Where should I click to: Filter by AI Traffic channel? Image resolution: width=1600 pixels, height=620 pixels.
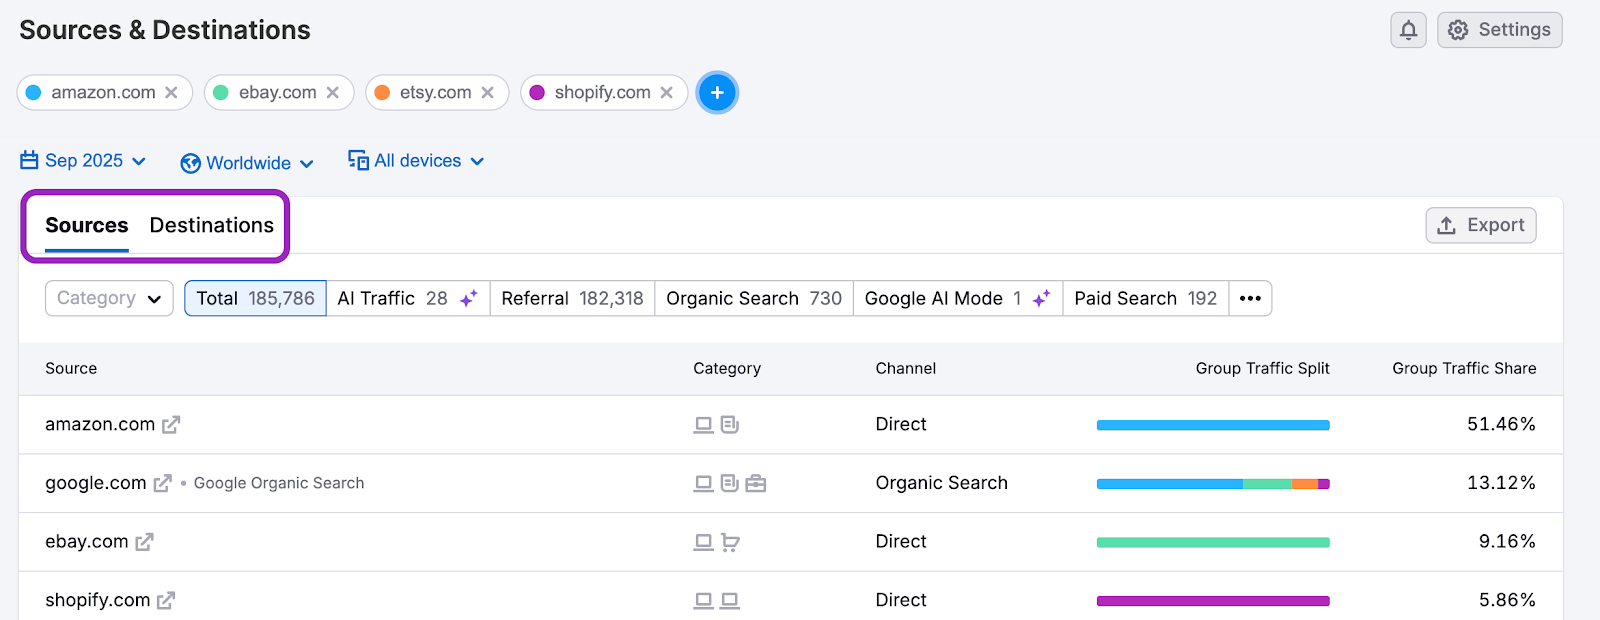(x=407, y=298)
